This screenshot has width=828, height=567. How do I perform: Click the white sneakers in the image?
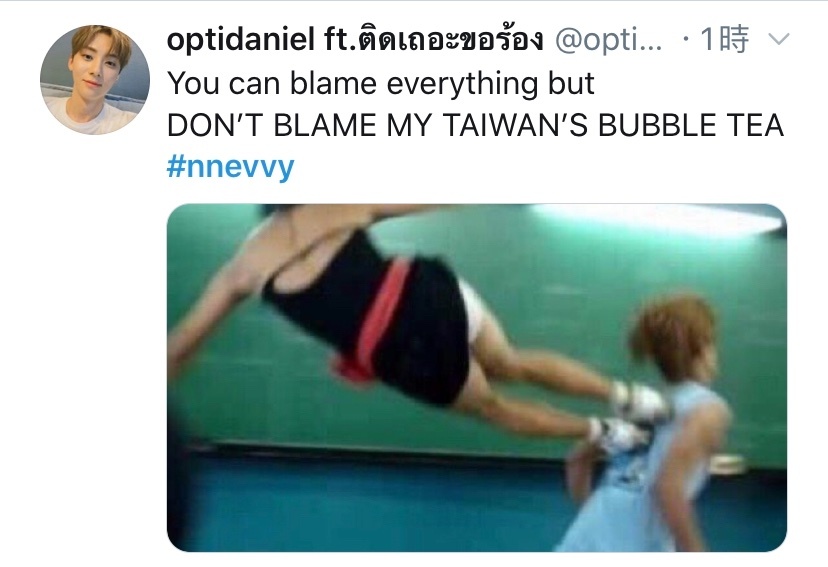coord(628,417)
